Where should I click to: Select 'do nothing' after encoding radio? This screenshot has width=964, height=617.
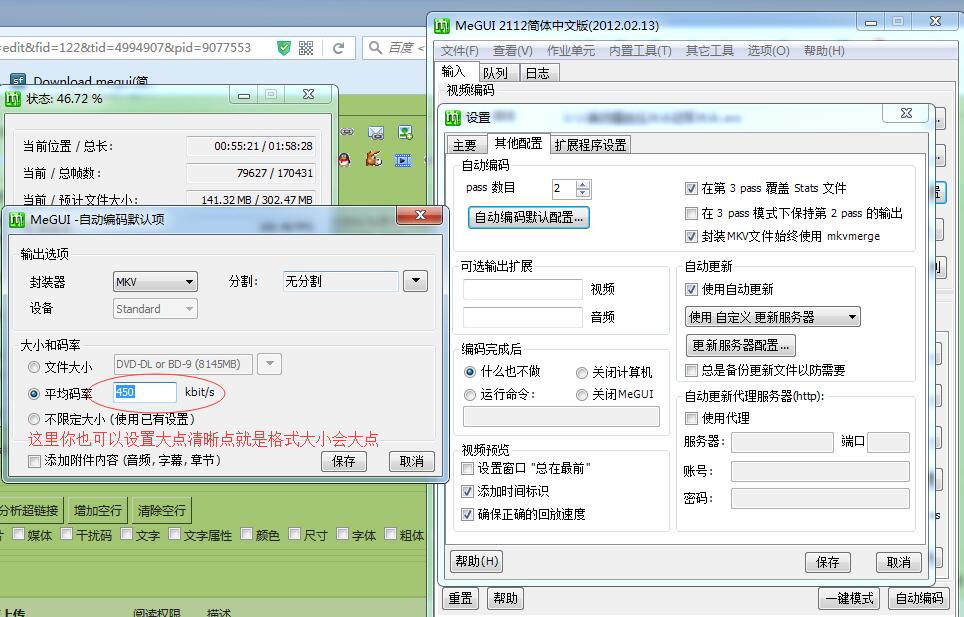click(470, 372)
